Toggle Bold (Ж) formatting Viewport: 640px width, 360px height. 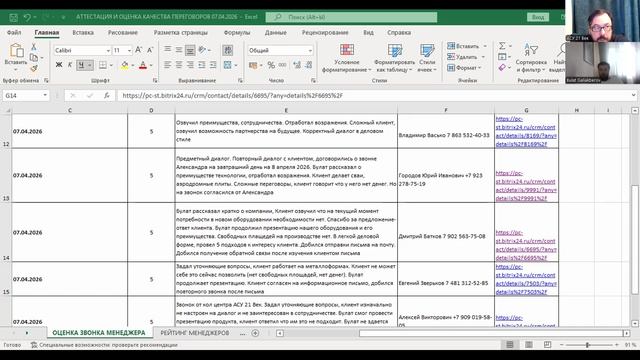click(x=59, y=65)
